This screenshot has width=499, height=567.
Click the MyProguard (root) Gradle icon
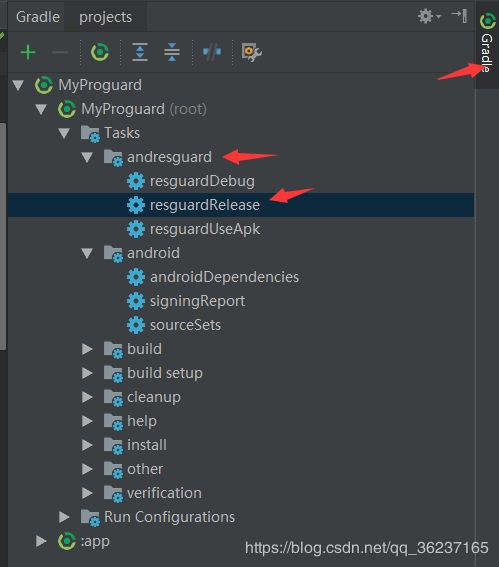tap(67, 109)
